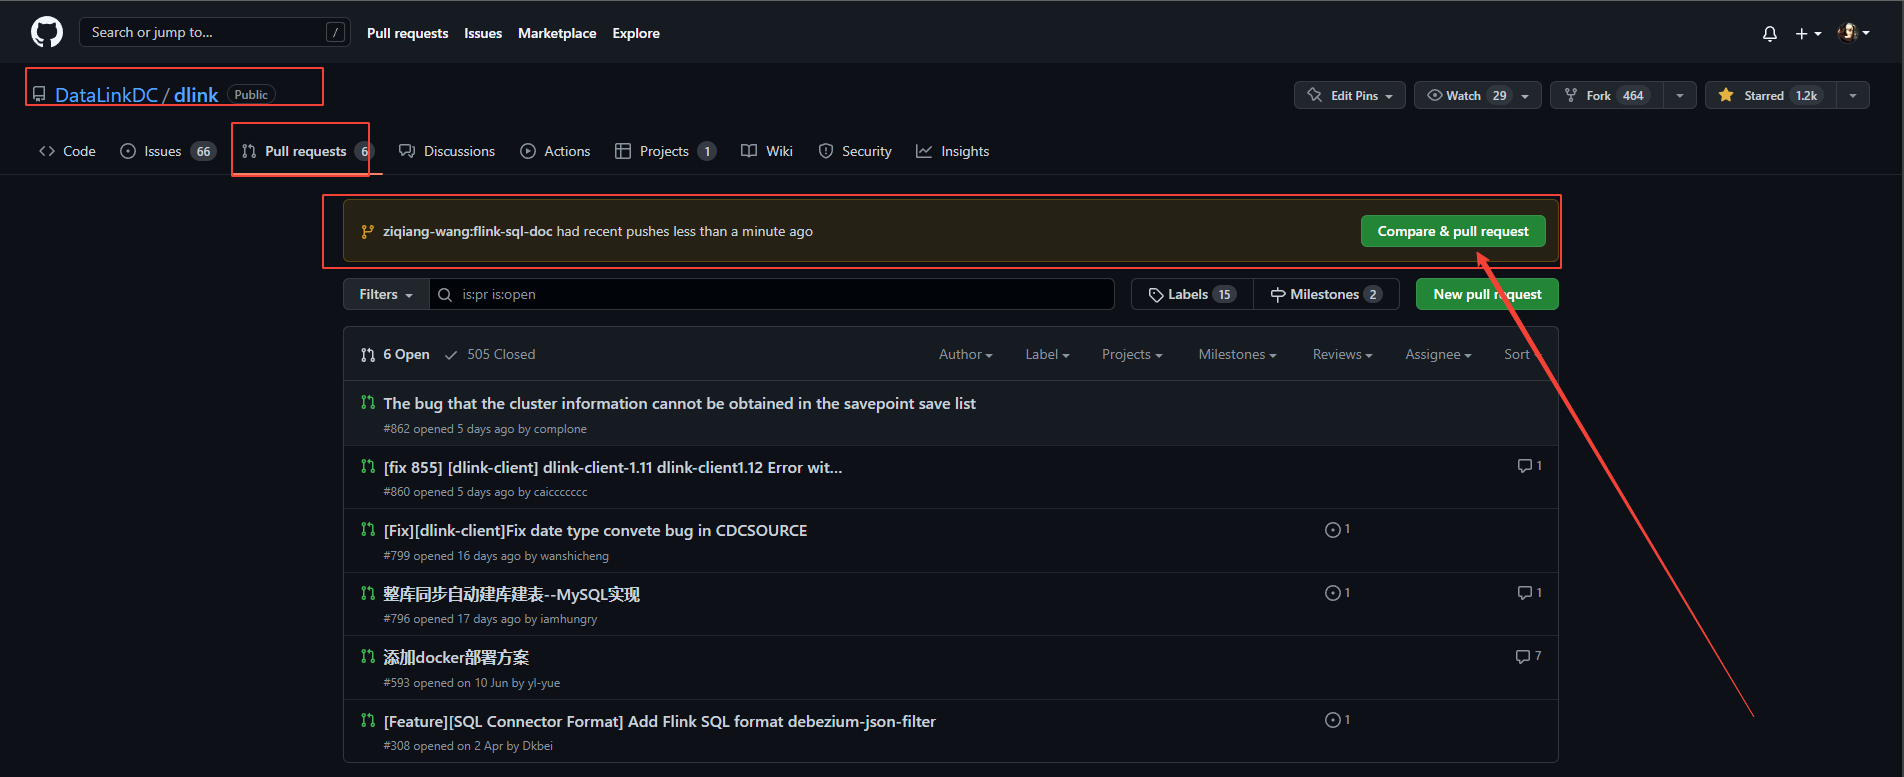Click linked issue icon on debezium-json-filter row

coord(1337,720)
